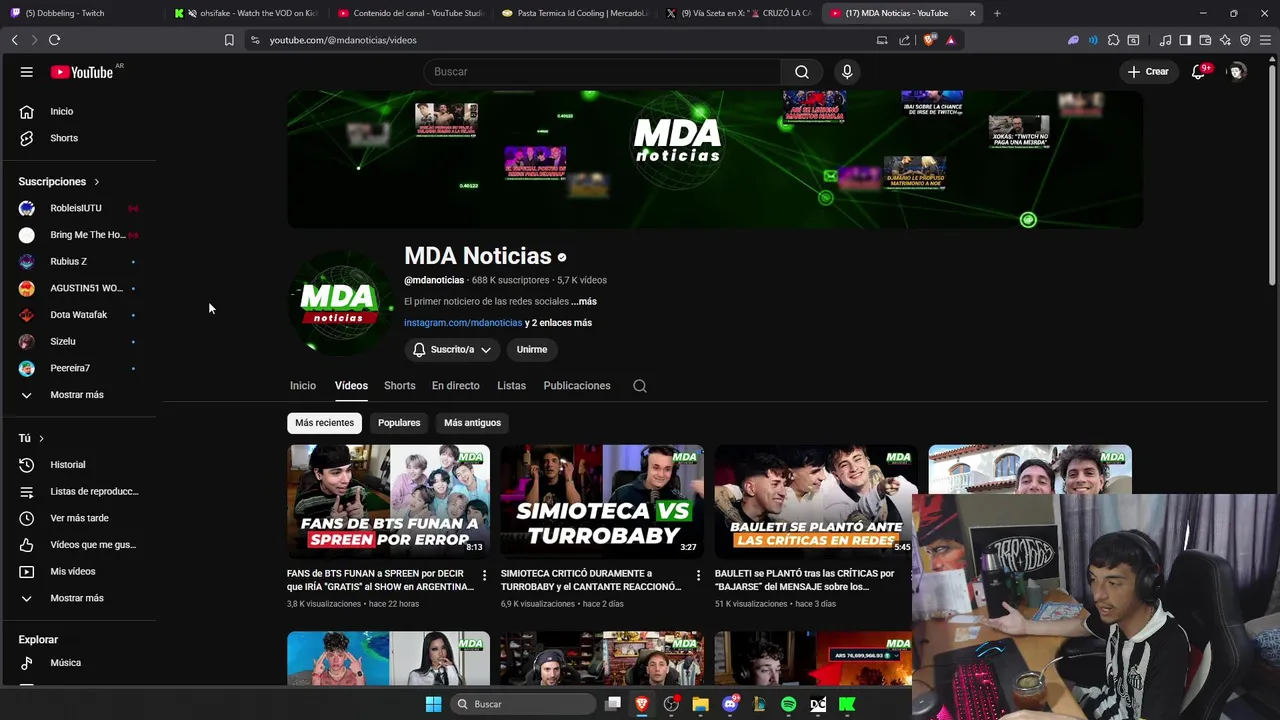Open the Simioteca vs Turrobaby thumbnail
This screenshot has width=1280, height=720.
coord(602,501)
